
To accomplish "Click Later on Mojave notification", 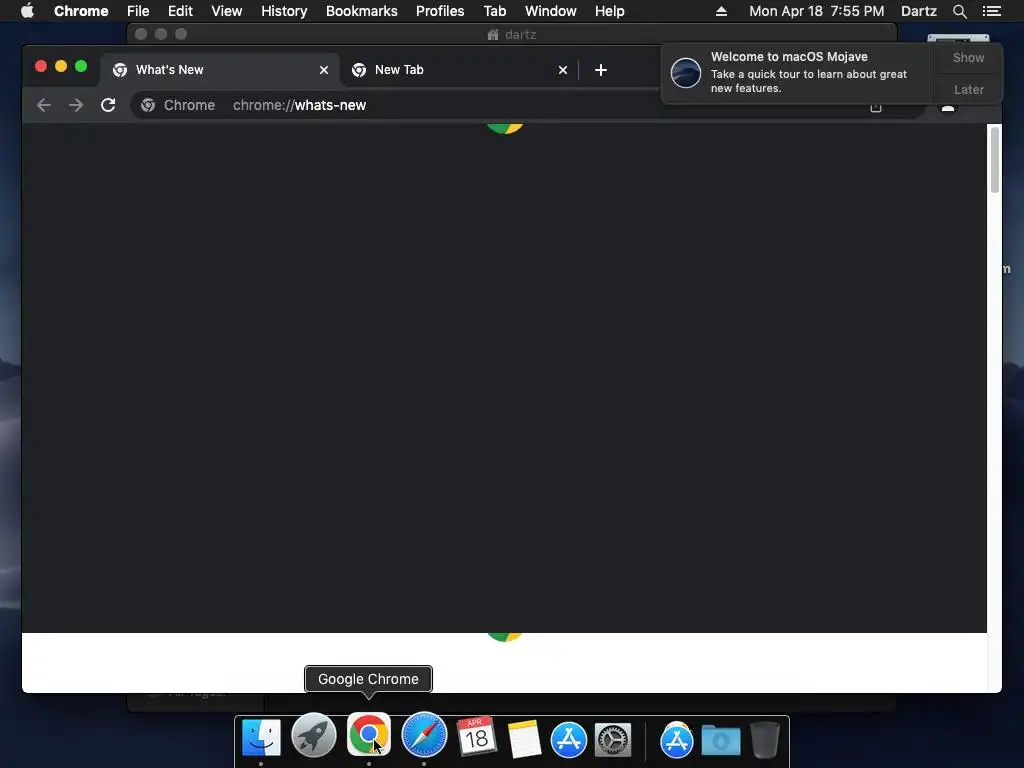I will (x=968, y=89).
